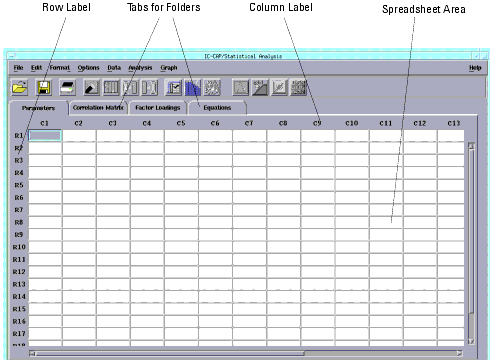Open the Analysis menu

tap(140, 68)
